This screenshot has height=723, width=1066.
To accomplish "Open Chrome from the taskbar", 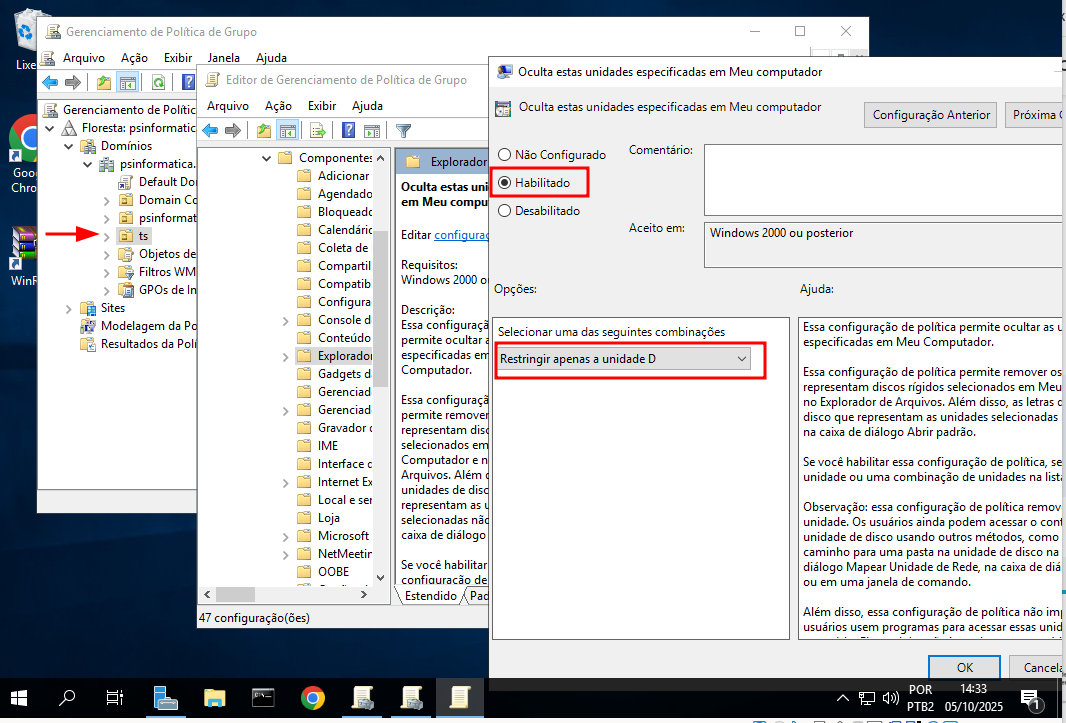I will point(313,697).
